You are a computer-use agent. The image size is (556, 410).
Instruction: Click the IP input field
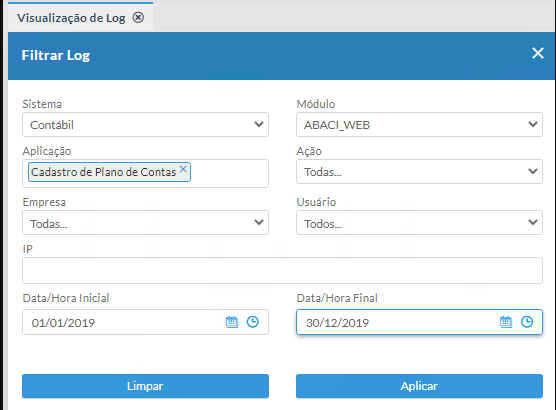[282, 271]
